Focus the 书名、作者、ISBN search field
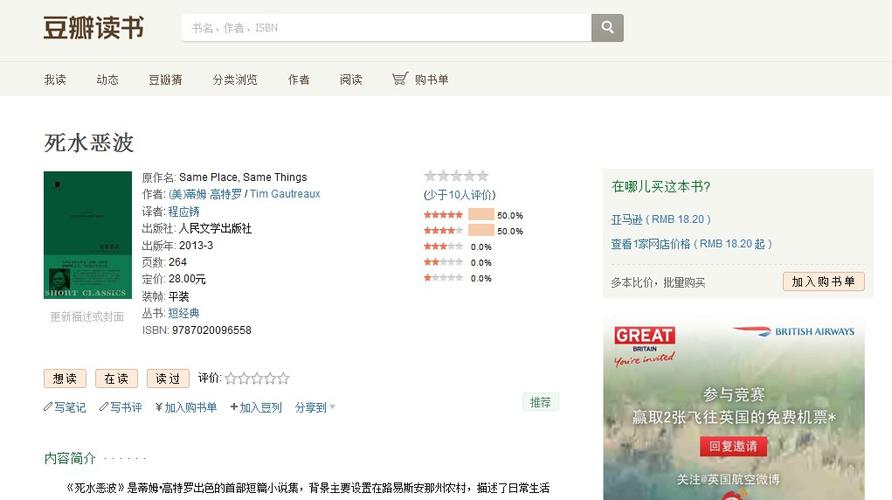This screenshot has height=500, width=892. pos(386,27)
